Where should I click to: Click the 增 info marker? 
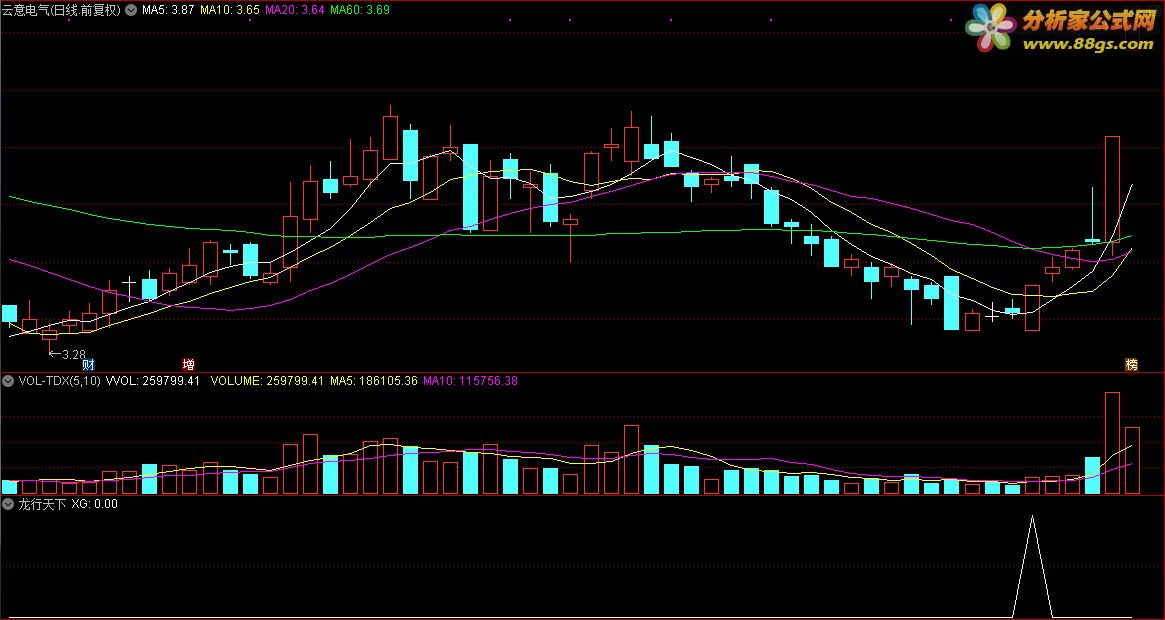tap(189, 364)
